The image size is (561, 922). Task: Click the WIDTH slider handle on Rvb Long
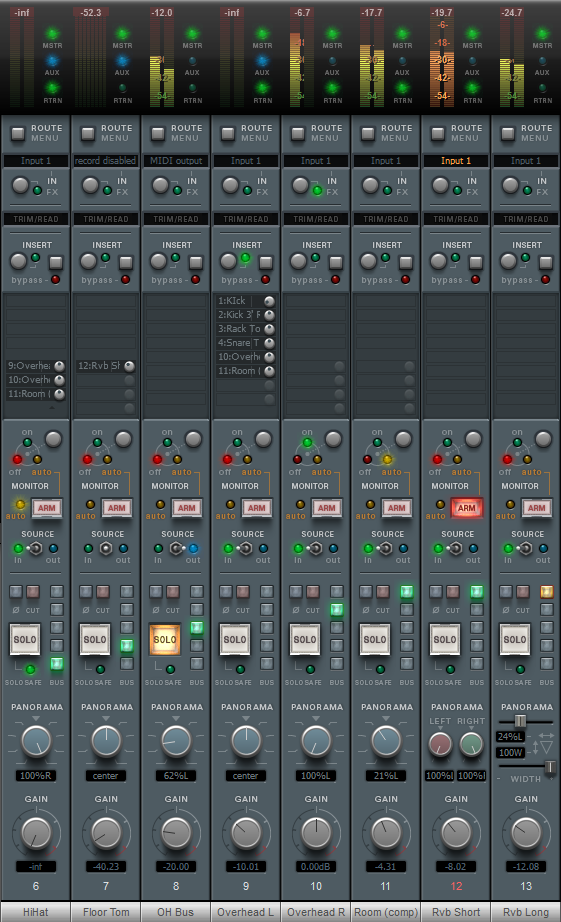coord(550,766)
